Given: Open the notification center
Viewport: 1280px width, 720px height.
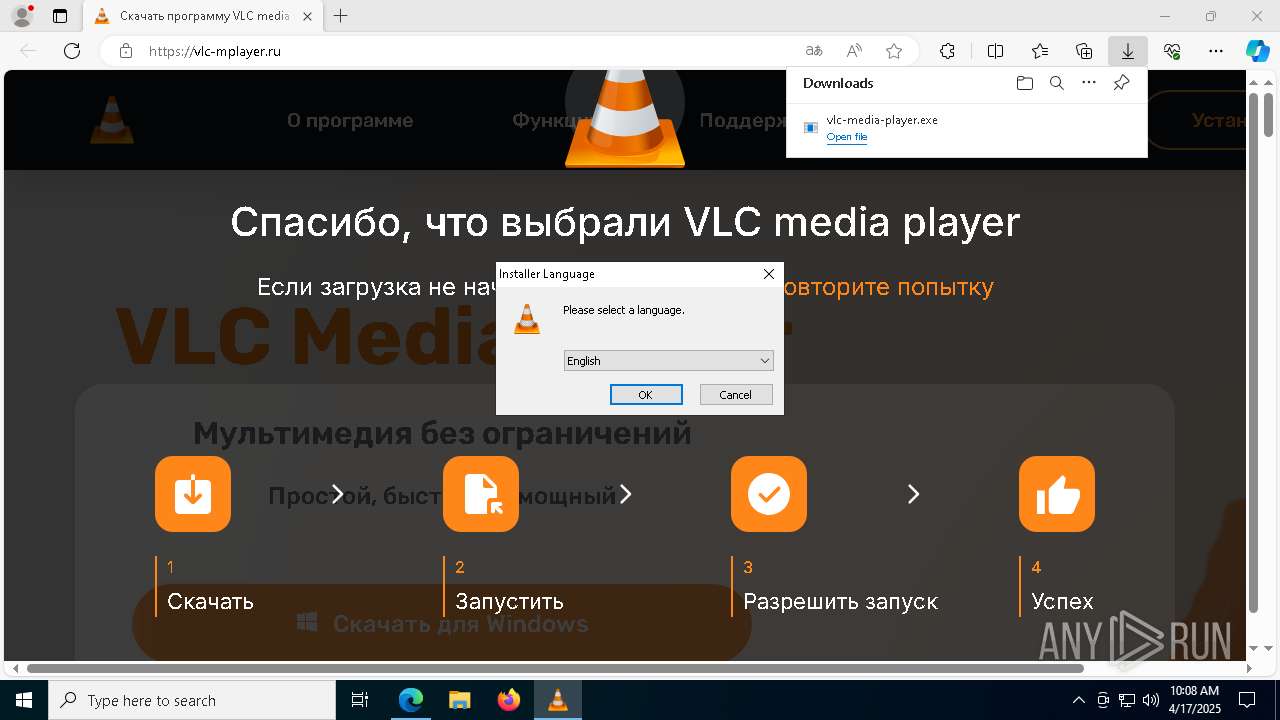Looking at the screenshot, I should pos(1247,700).
